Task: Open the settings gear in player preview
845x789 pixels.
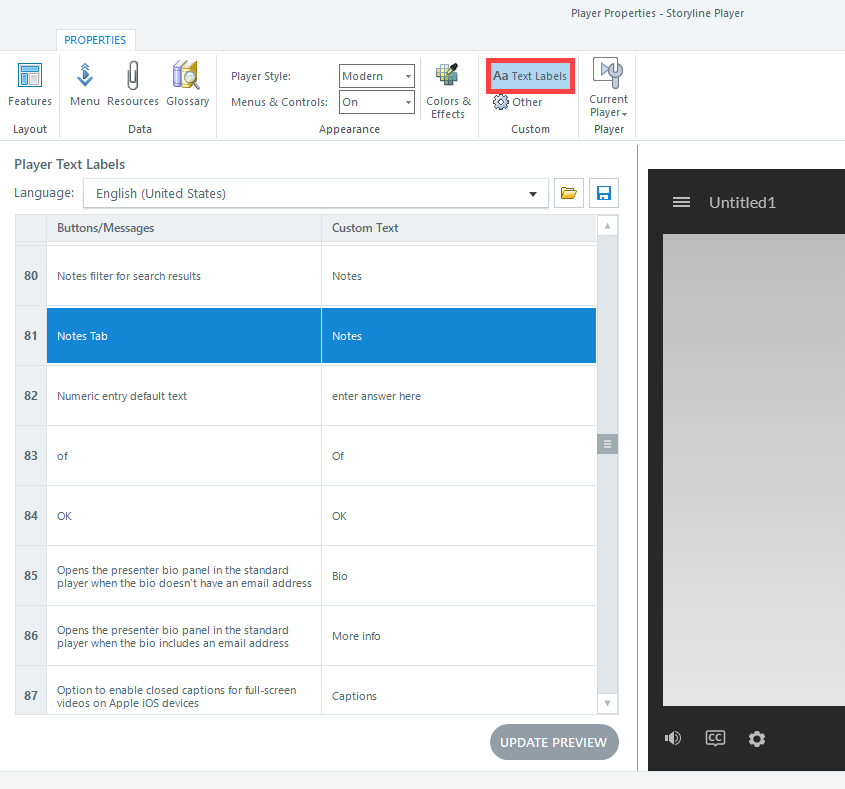Action: pyautogui.click(x=757, y=738)
